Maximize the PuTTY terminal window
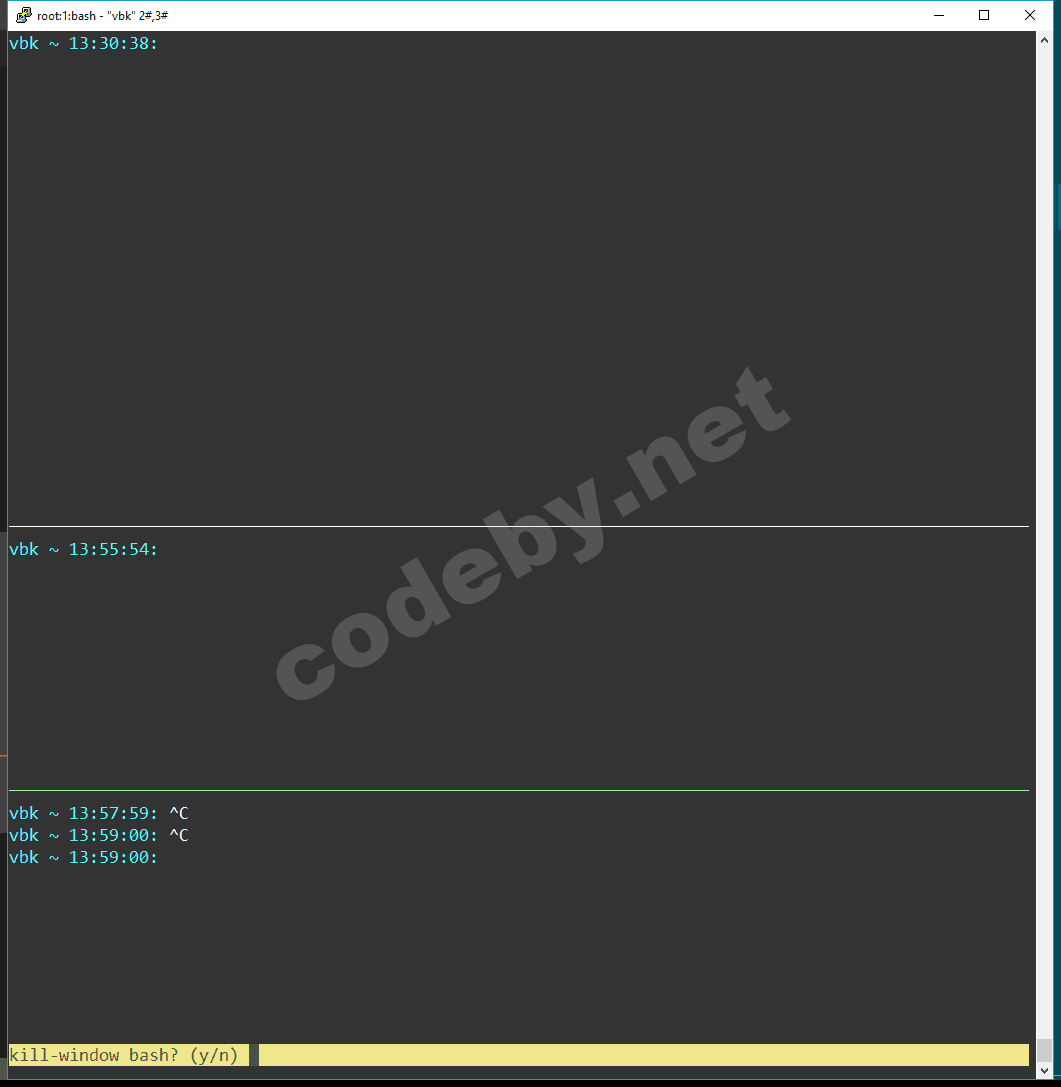Viewport: 1061px width, 1087px height. pos(983,15)
